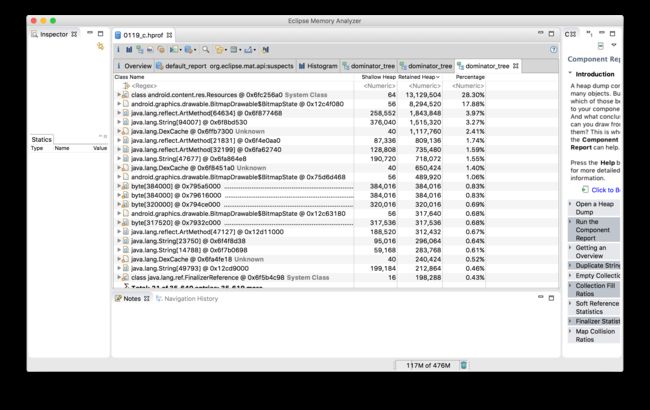Click the dominator tree toolbar icon
650x410 pixels.
pos(140,50)
